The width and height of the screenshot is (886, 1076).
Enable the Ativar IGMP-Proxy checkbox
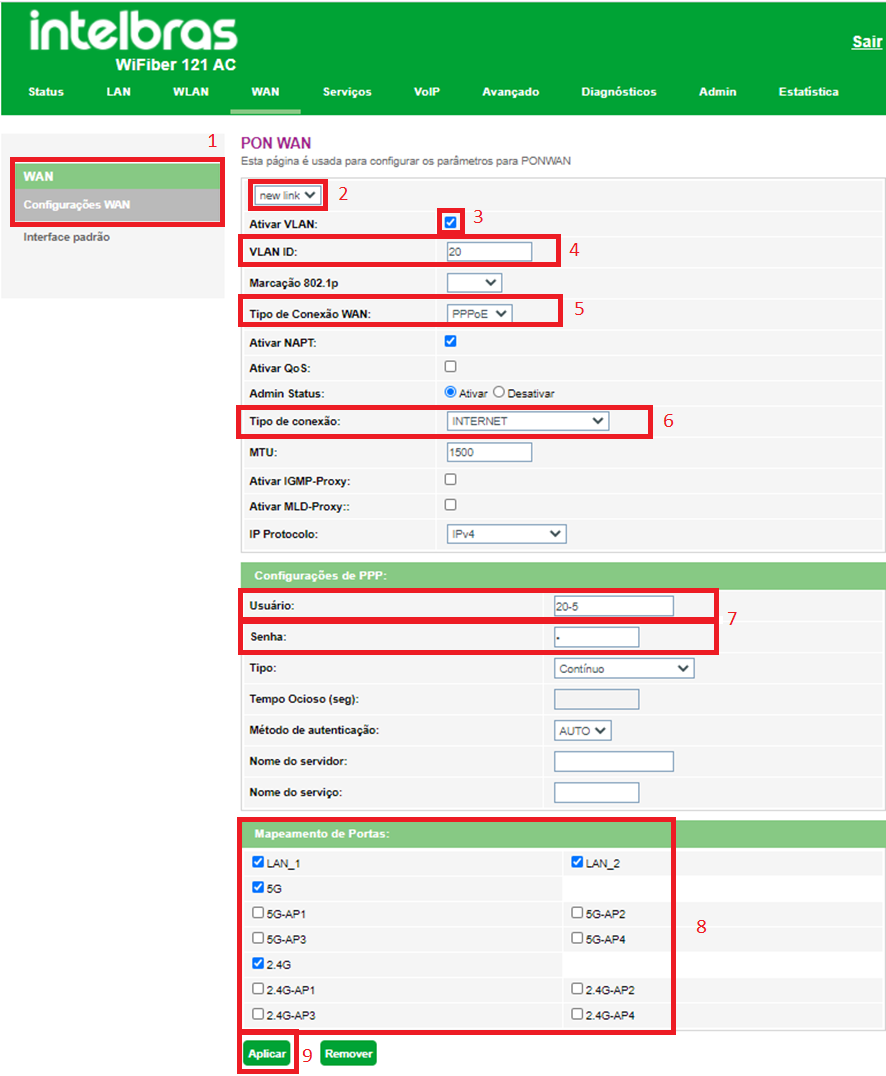[x=450, y=480]
